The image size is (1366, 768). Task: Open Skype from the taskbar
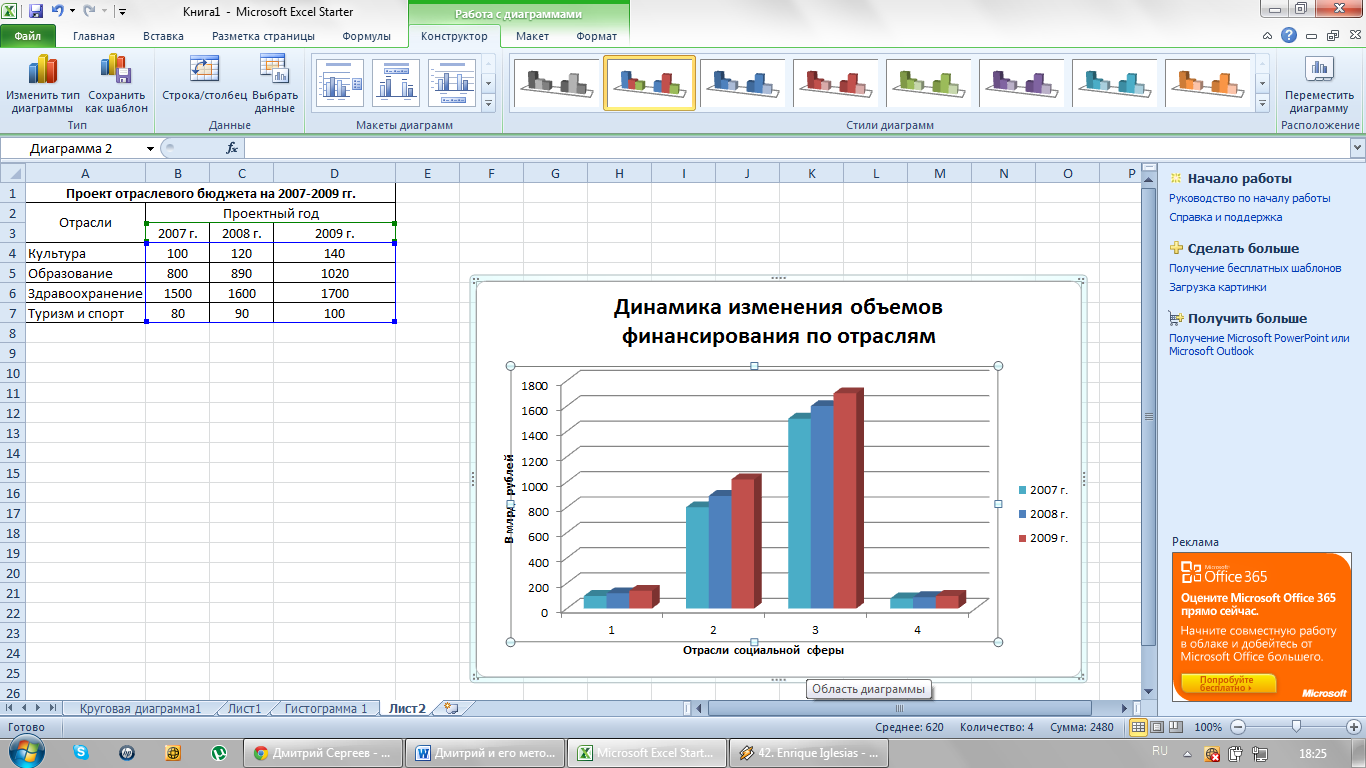coord(80,752)
